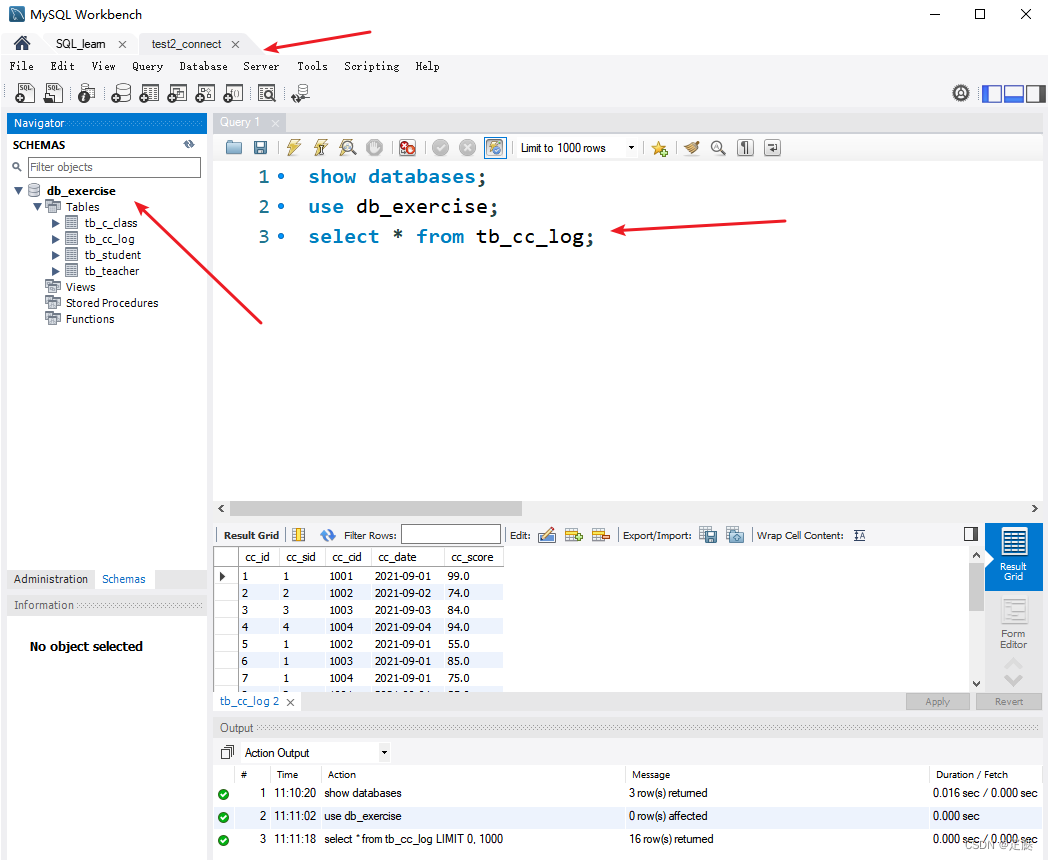Stop the running query hand icon
The height and width of the screenshot is (860, 1048).
(374, 148)
